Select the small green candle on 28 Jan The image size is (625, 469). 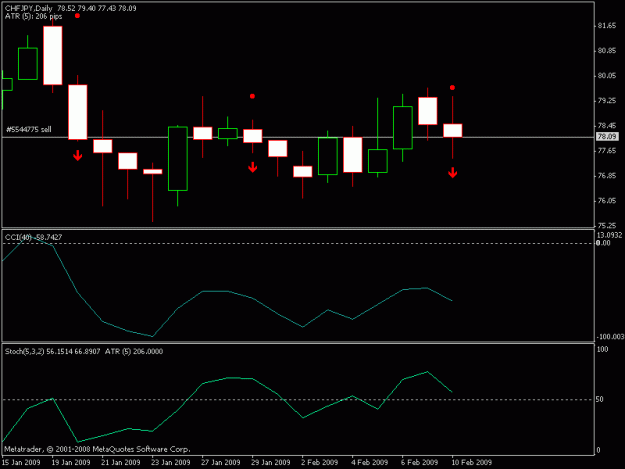(x=228, y=133)
